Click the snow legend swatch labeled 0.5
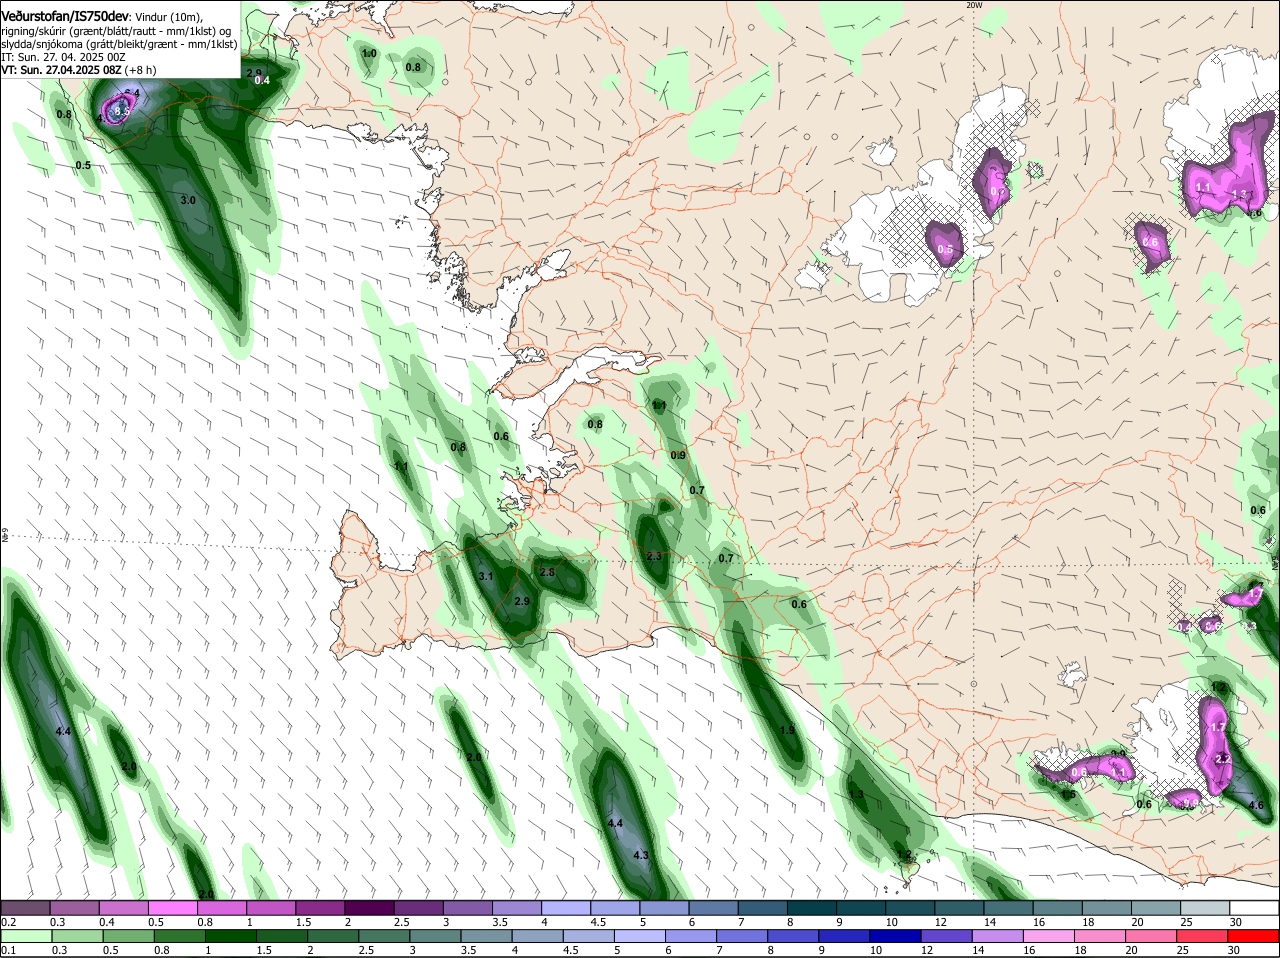 tap(173, 907)
